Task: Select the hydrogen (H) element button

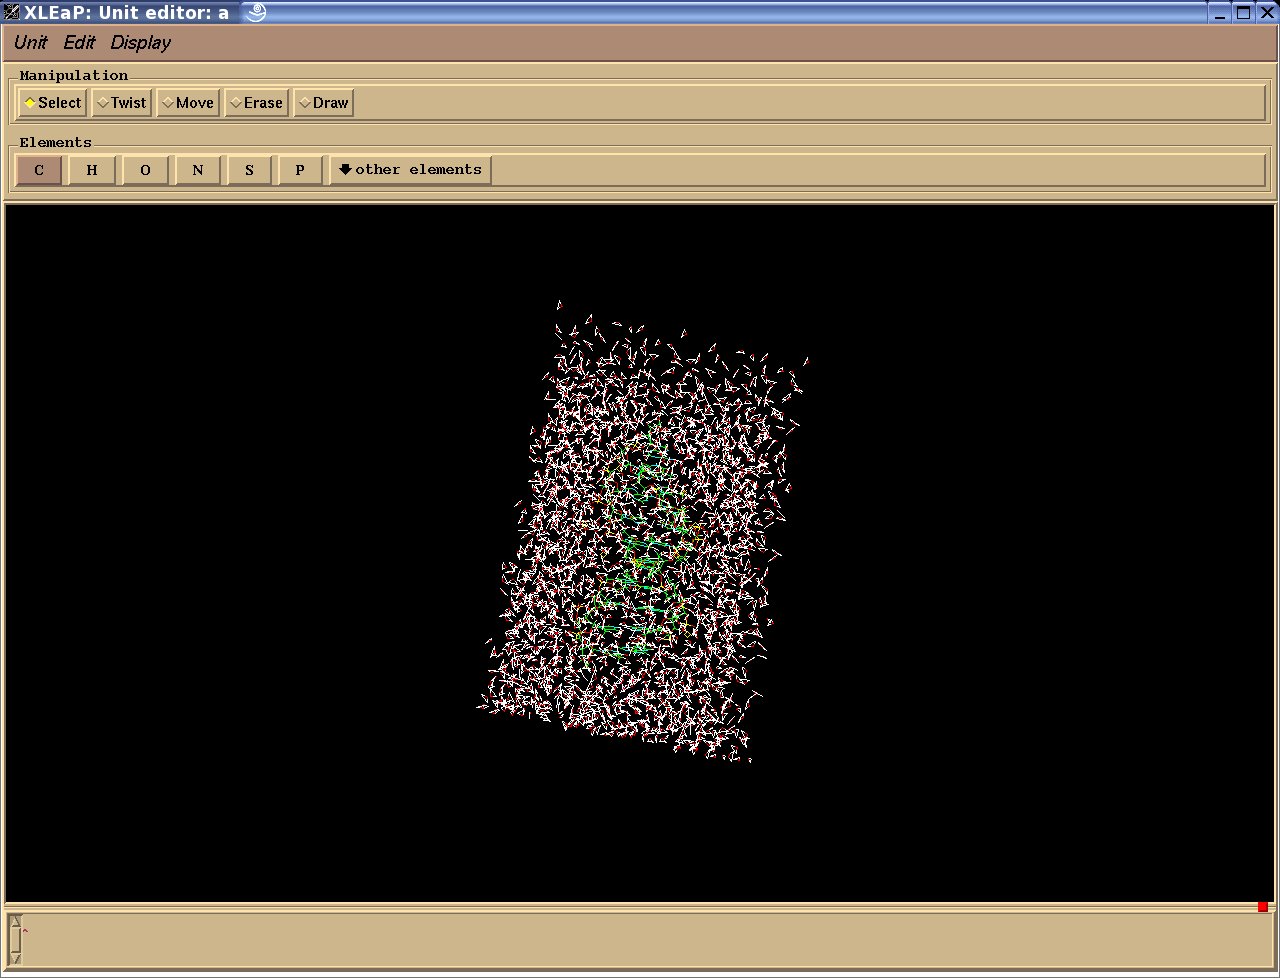Action: [x=92, y=170]
